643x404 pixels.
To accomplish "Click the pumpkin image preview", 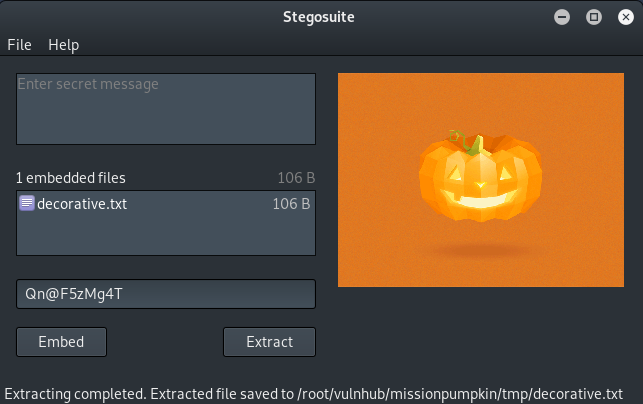I will coord(481,180).
